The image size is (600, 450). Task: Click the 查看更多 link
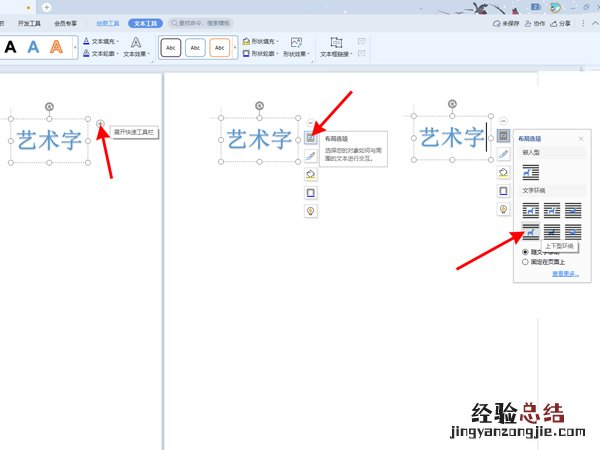pos(565,273)
